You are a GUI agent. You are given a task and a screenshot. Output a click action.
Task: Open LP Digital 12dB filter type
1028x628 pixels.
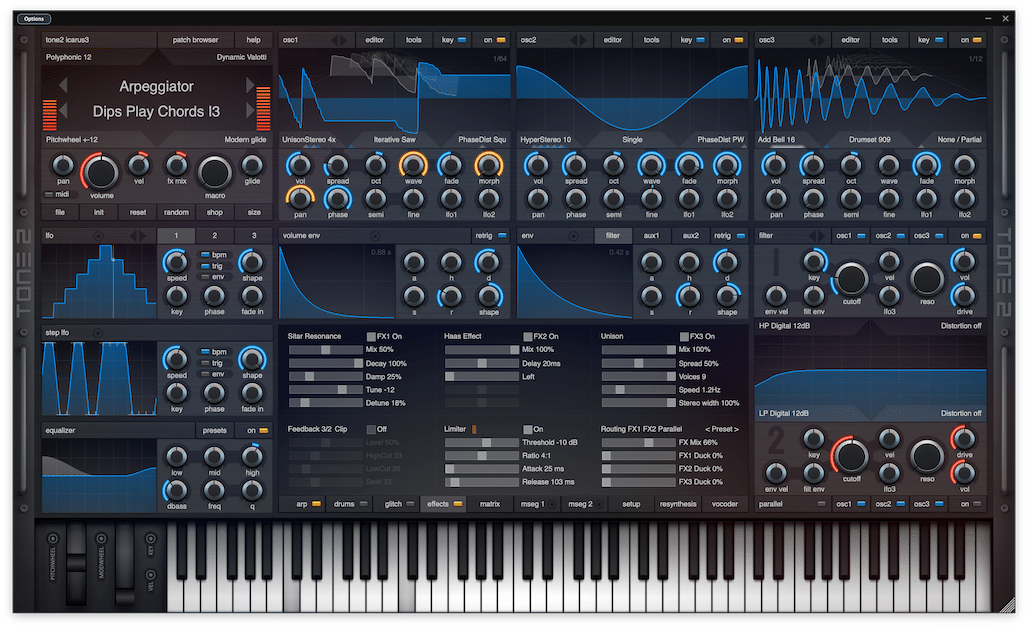[x=783, y=413]
